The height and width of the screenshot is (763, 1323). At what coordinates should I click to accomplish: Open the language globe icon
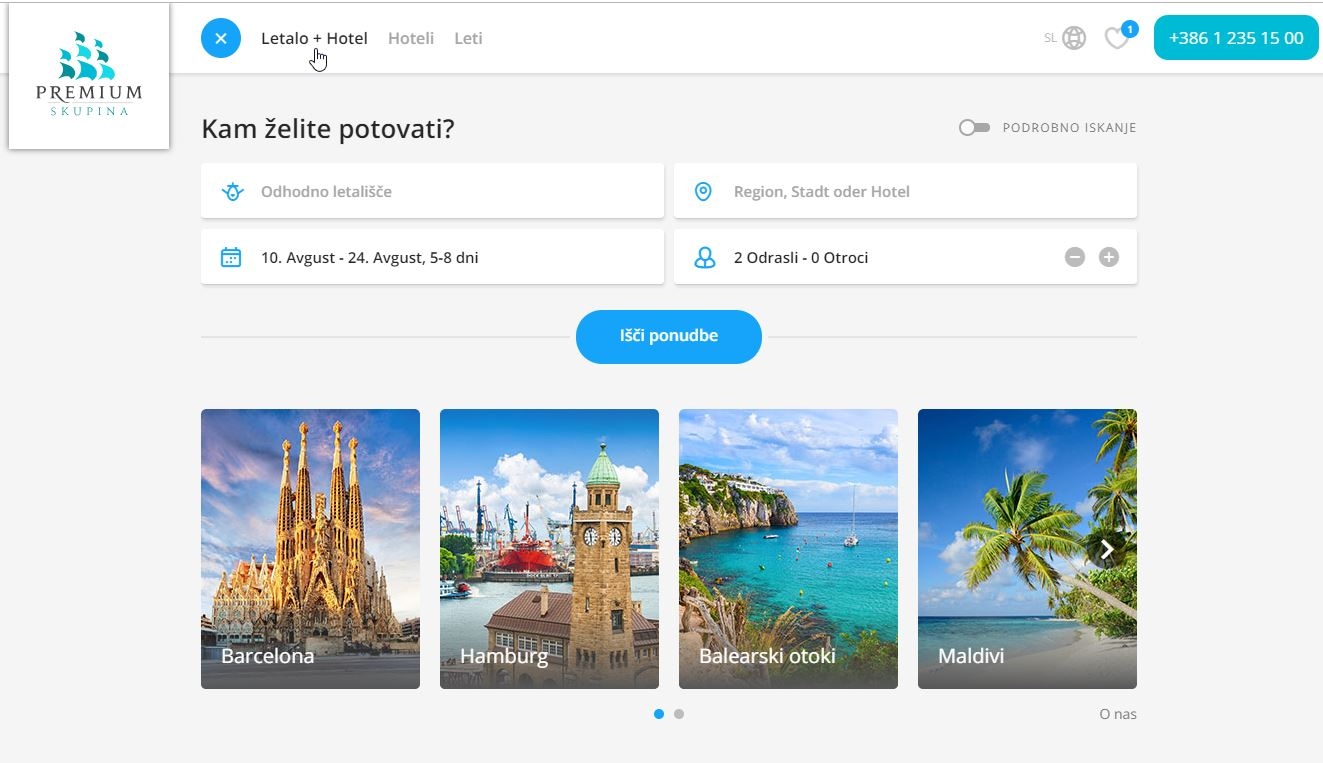1074,38
